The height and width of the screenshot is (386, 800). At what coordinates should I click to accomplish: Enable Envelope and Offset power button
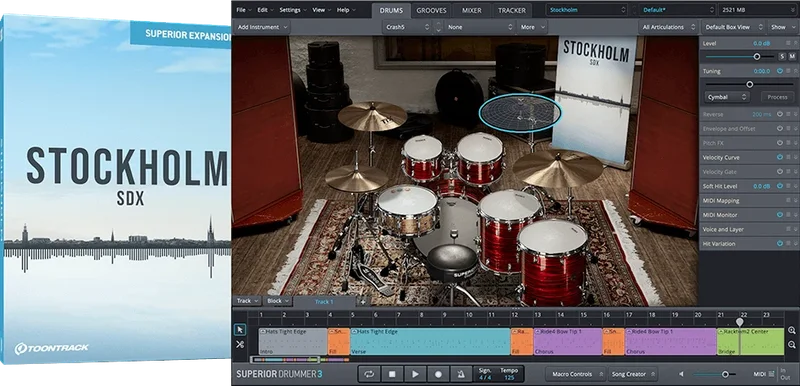pyautogui.click(x=780, y=128)
